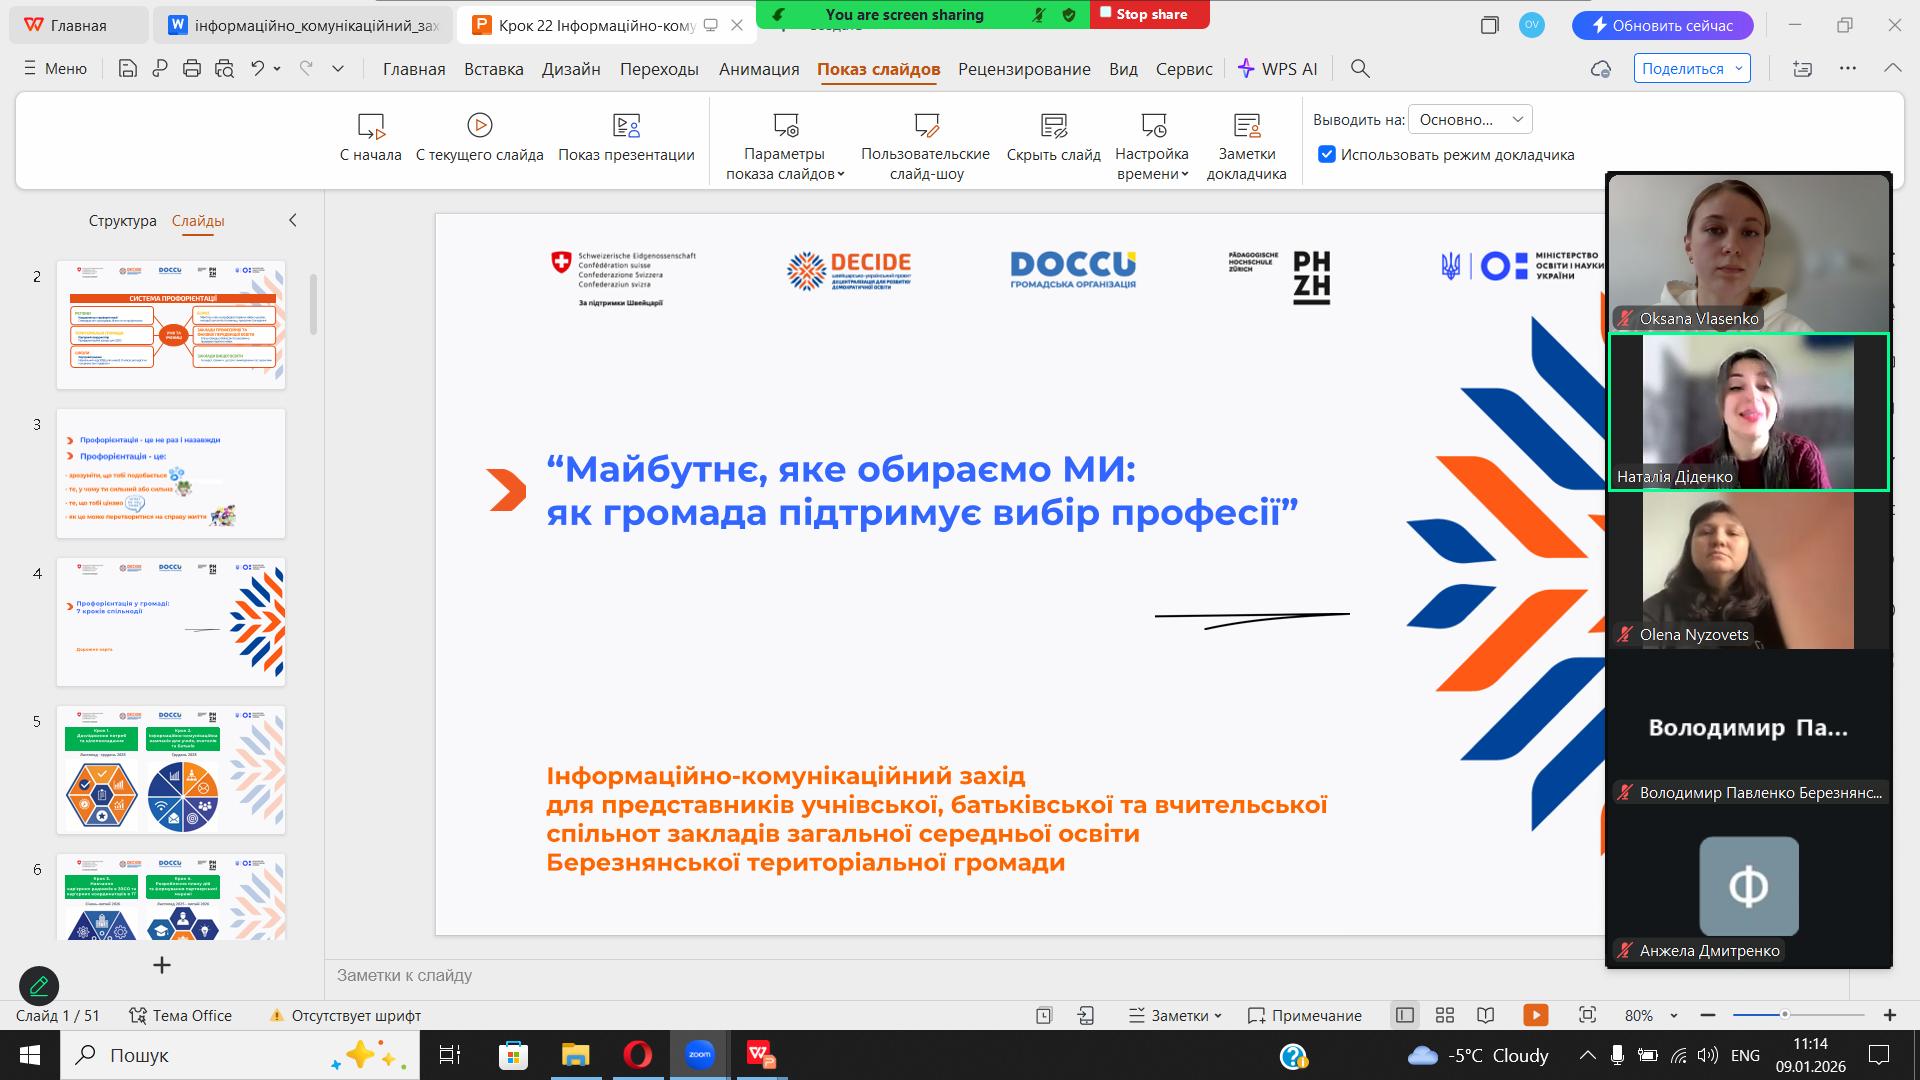1920x1080 pixels.
Task: Click the magnifier search icon
Action: pos(1360,69)
